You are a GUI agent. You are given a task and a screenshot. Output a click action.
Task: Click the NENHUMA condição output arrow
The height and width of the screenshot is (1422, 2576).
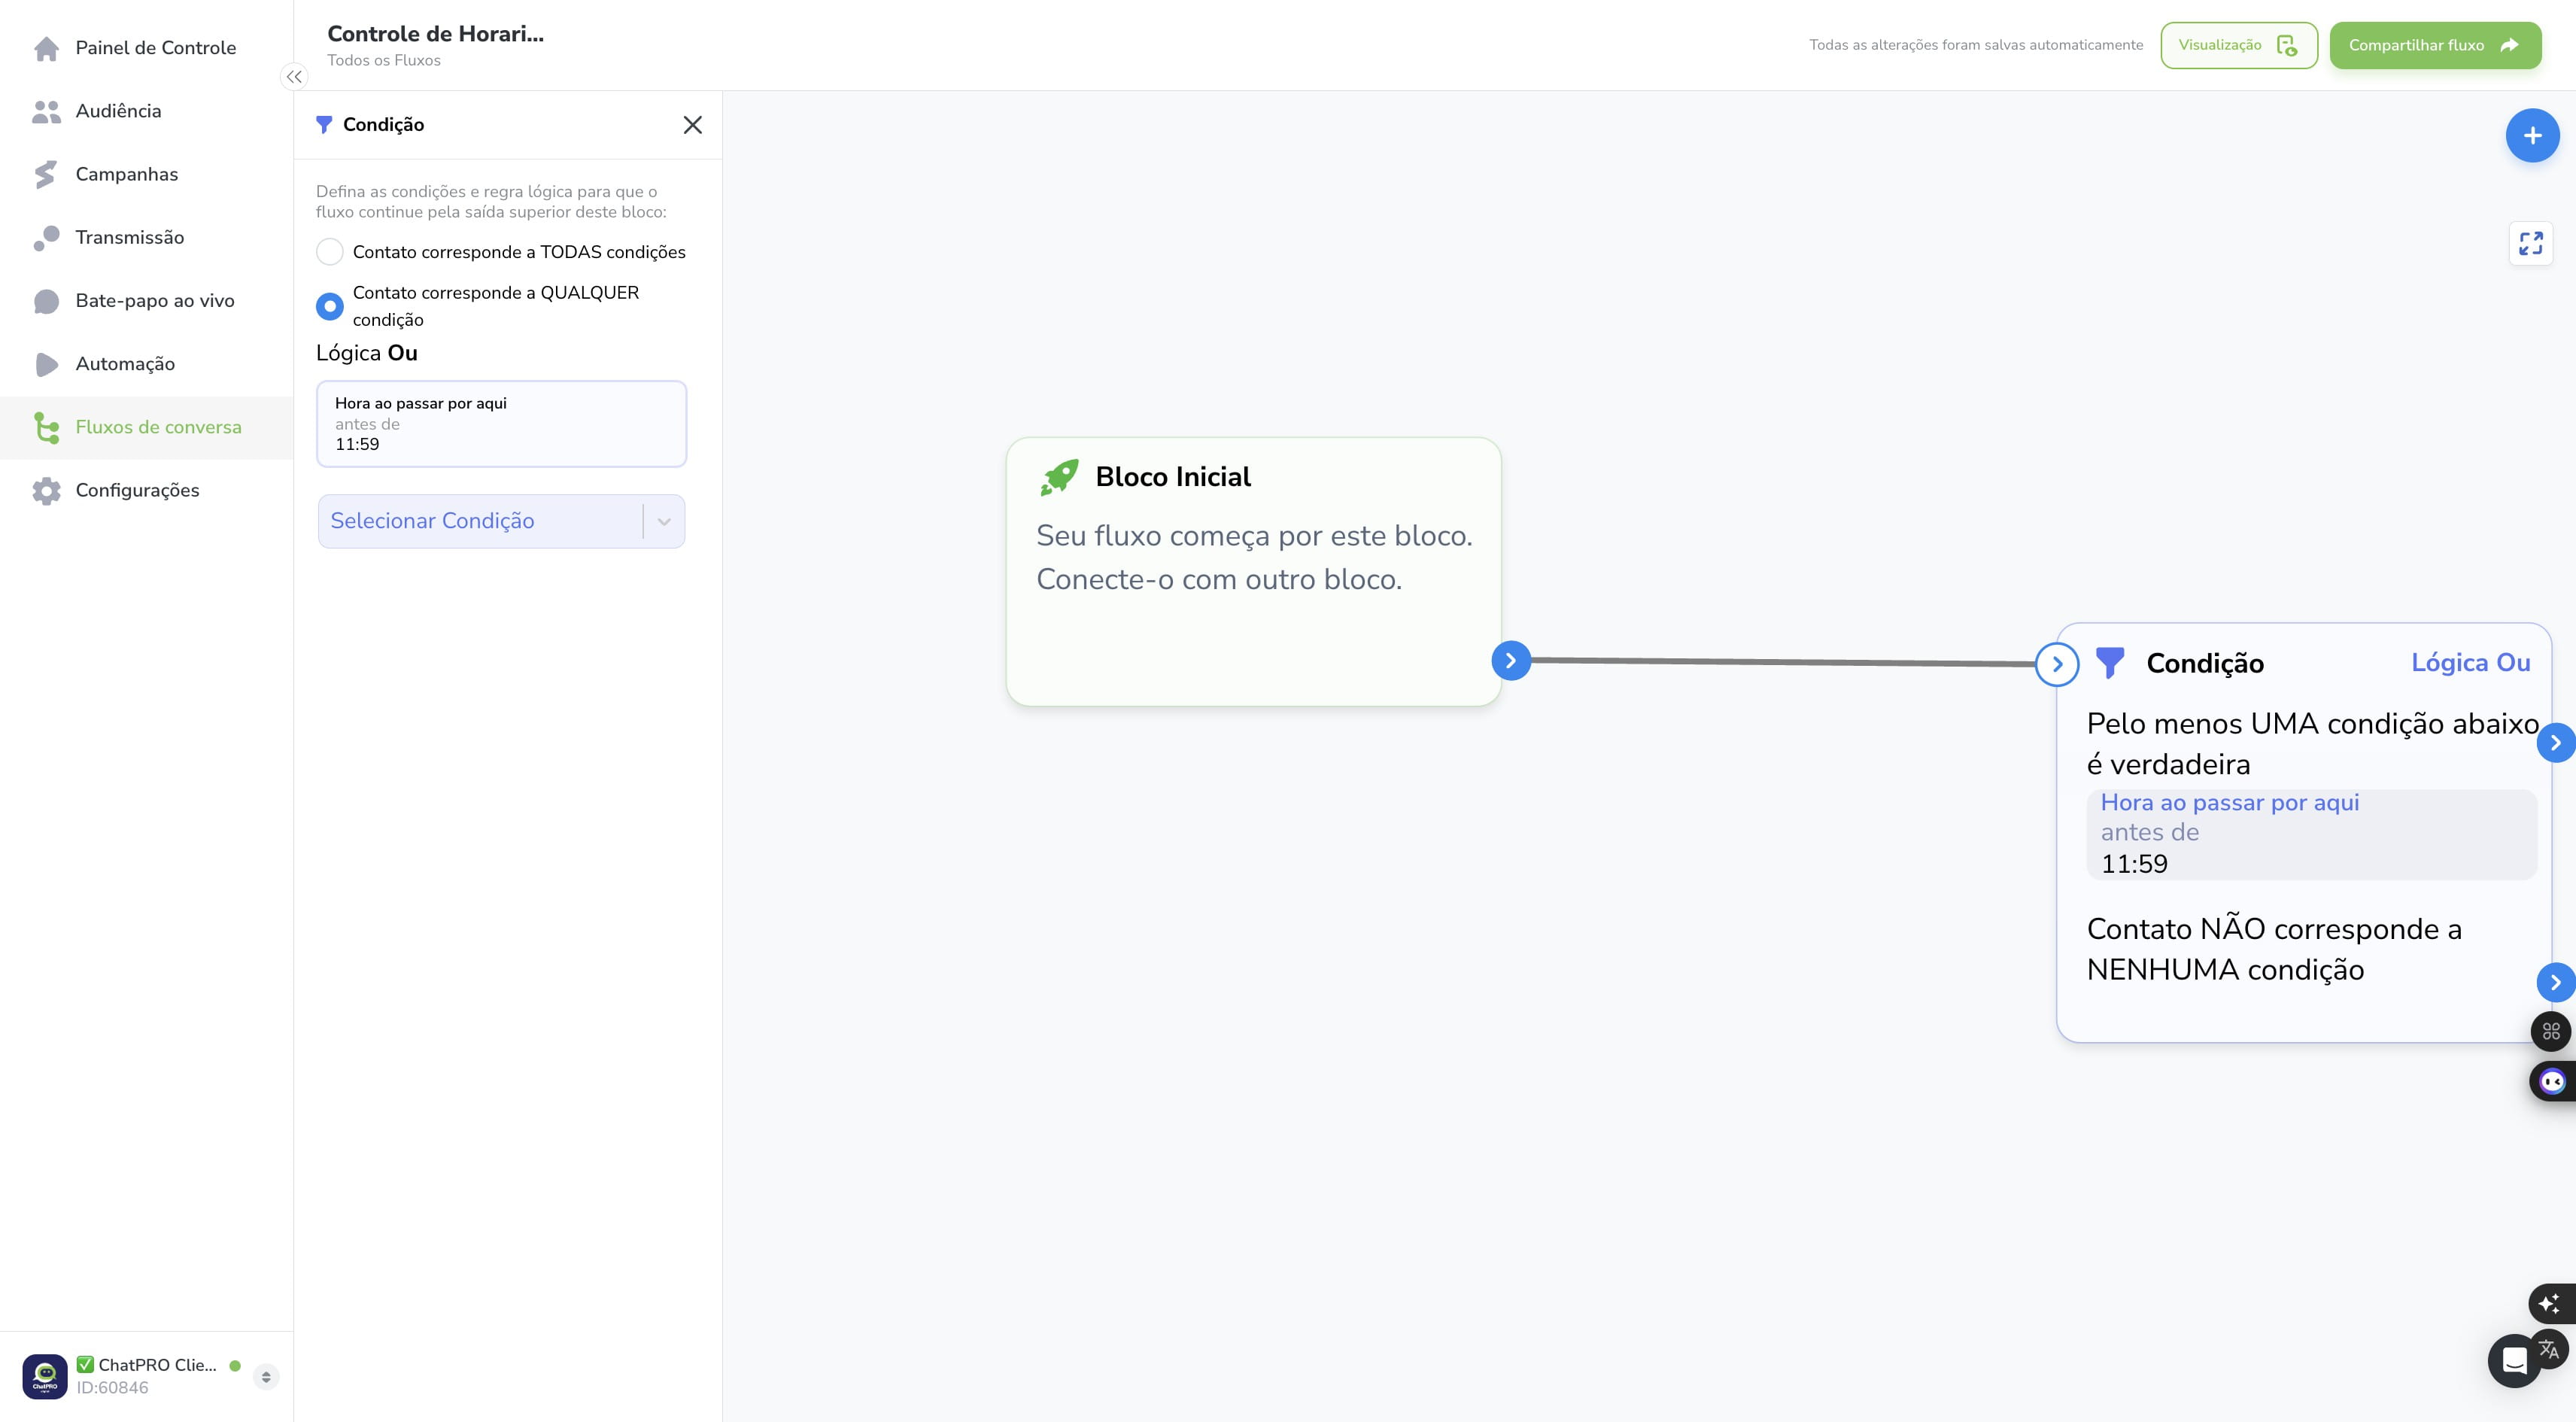click(x=2555, y=982)
